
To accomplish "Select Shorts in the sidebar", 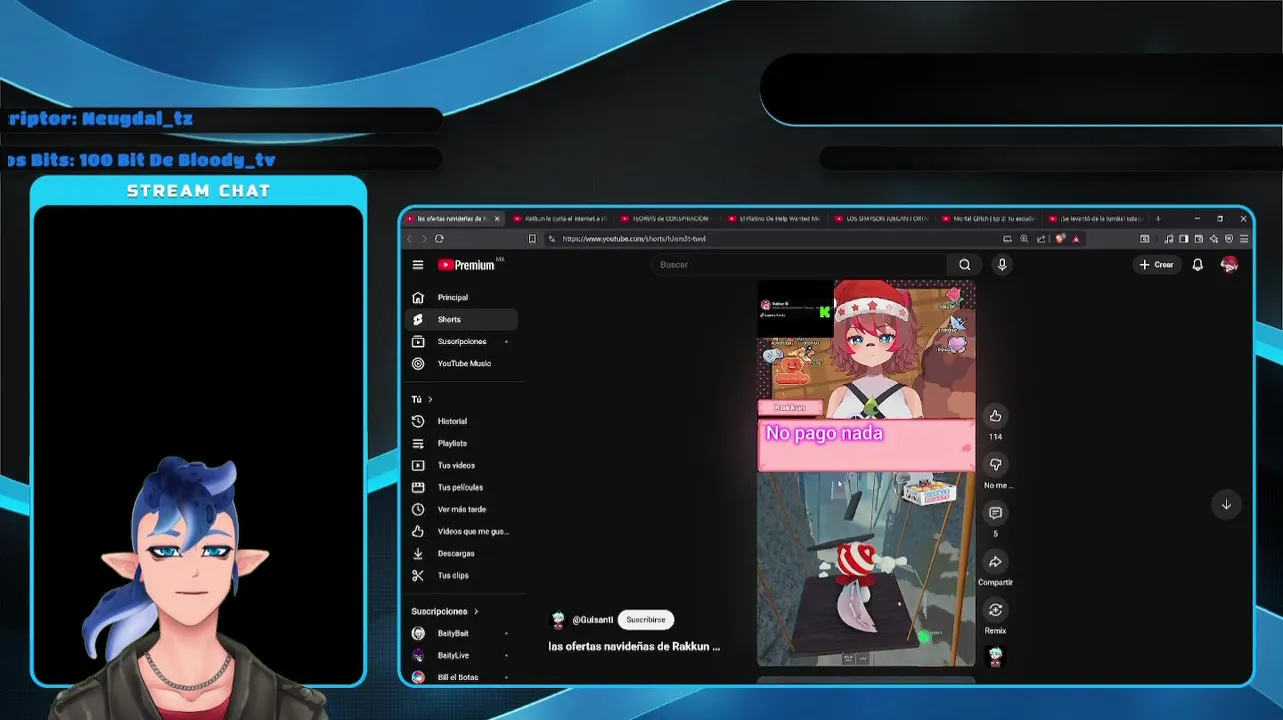I will coord(461,319).
